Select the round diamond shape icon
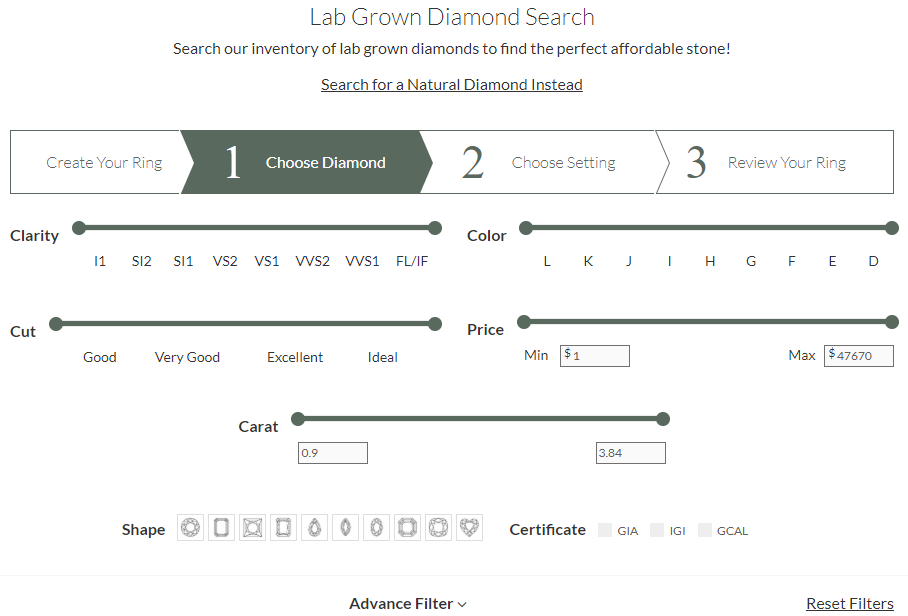Viewport: 908px width, 616px height. tap(190, 528)
